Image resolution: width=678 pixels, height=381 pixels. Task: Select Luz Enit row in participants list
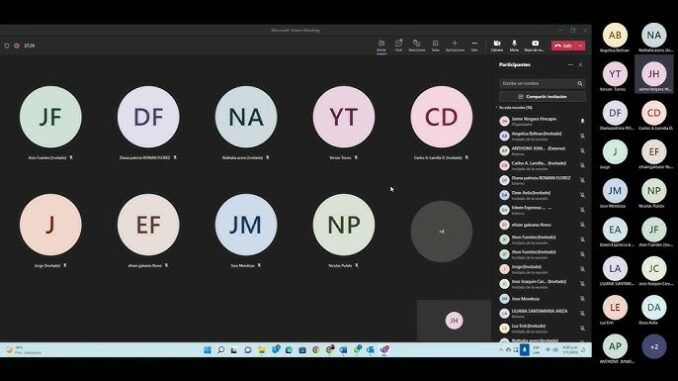point(542,328)
